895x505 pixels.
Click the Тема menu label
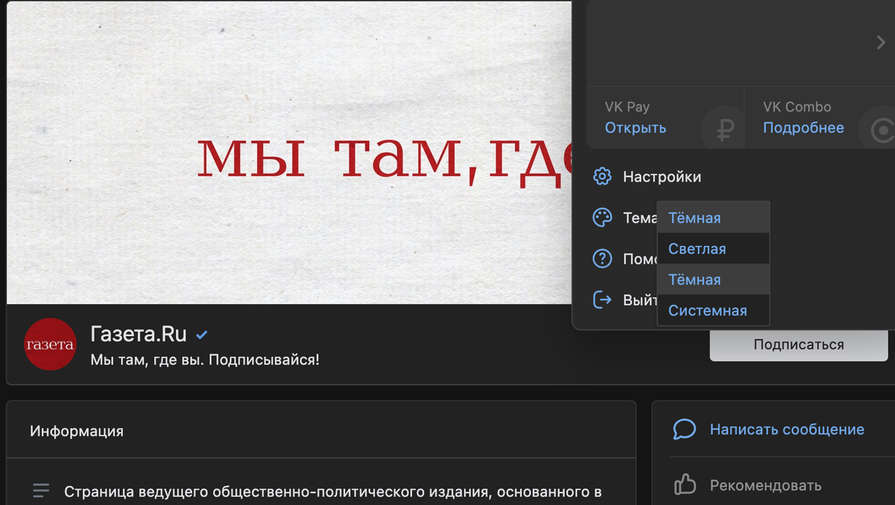pyautogui.click(x=640, y=217)
